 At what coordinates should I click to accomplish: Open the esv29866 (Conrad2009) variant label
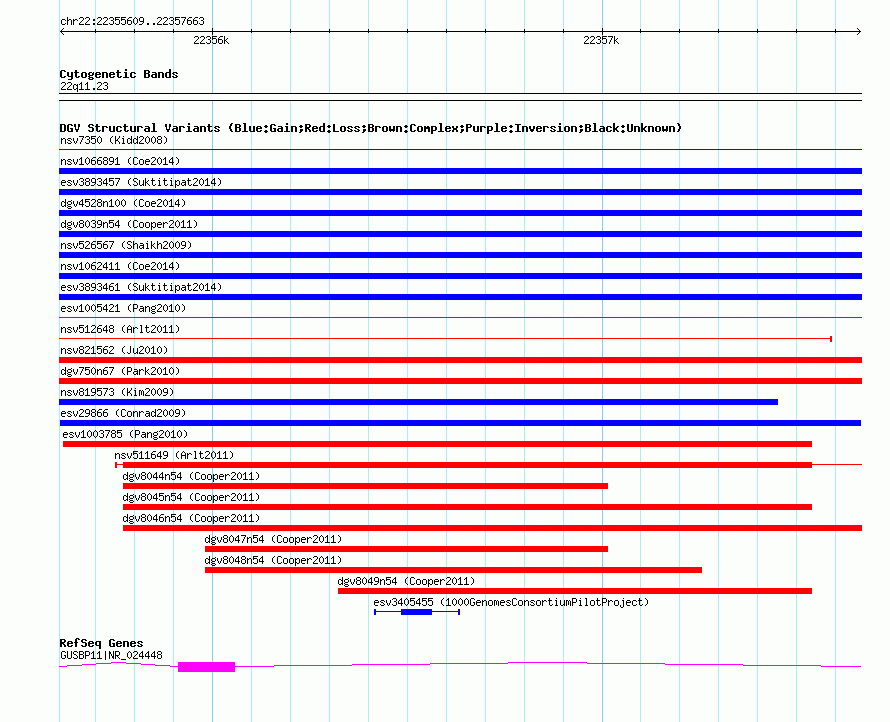coord(123,413)
